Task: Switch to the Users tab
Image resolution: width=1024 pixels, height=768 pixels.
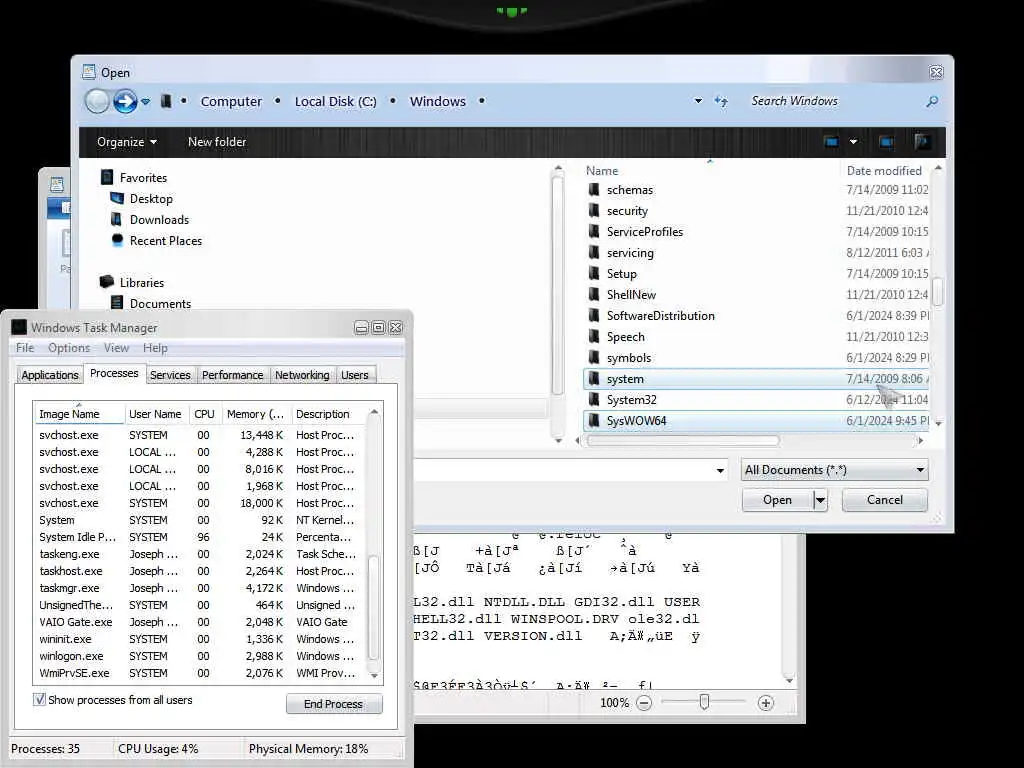Action: tap(355, 375)
